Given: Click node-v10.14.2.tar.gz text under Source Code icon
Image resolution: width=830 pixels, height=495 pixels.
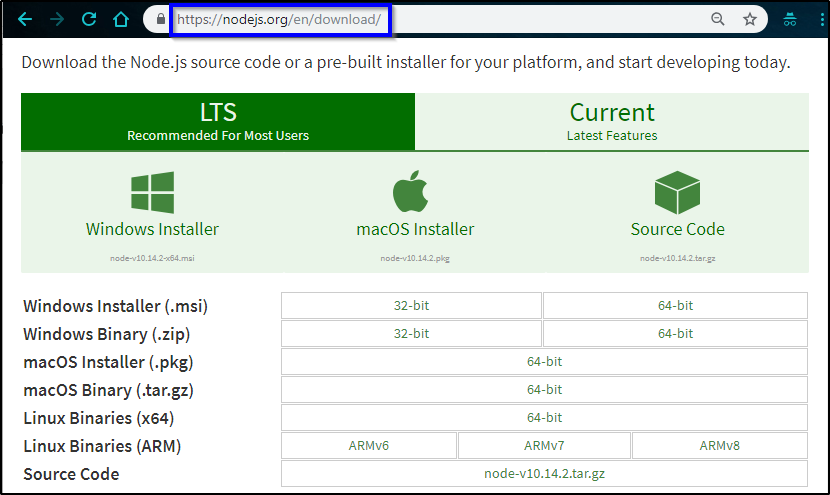Looking at the screenshot, I should [x=678, y=258].
